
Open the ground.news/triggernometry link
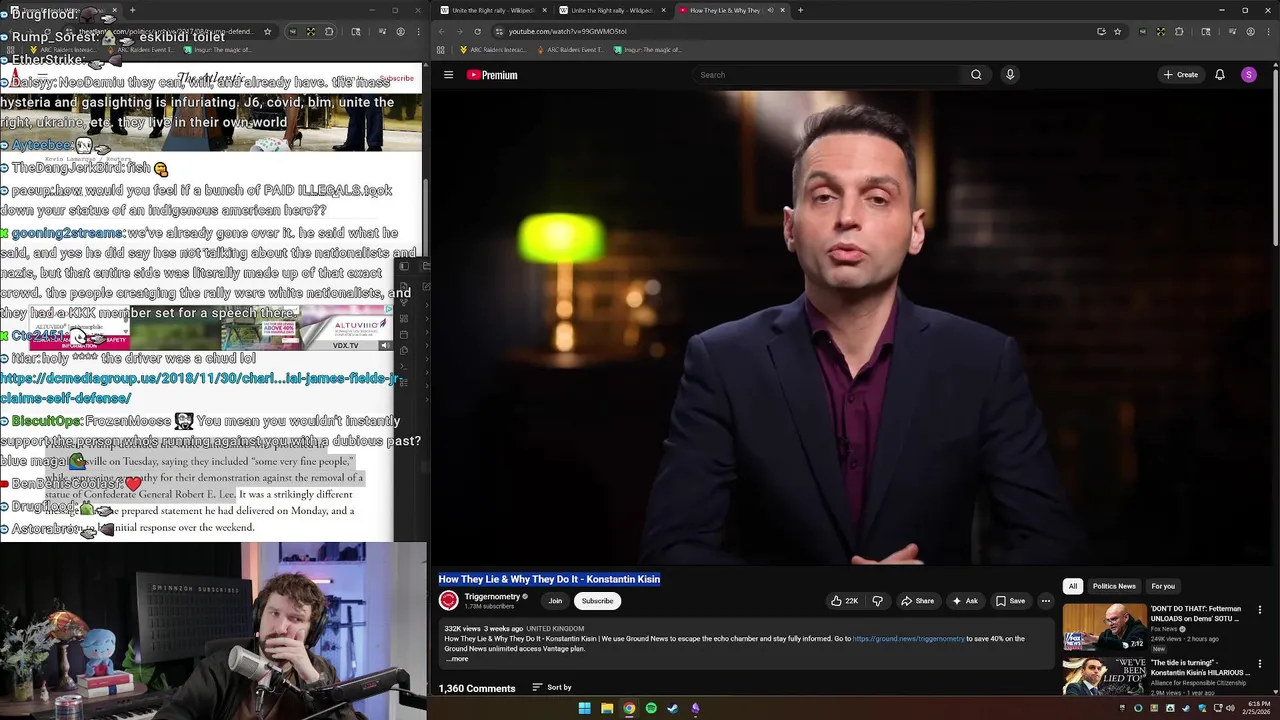[x=908, y=638]
